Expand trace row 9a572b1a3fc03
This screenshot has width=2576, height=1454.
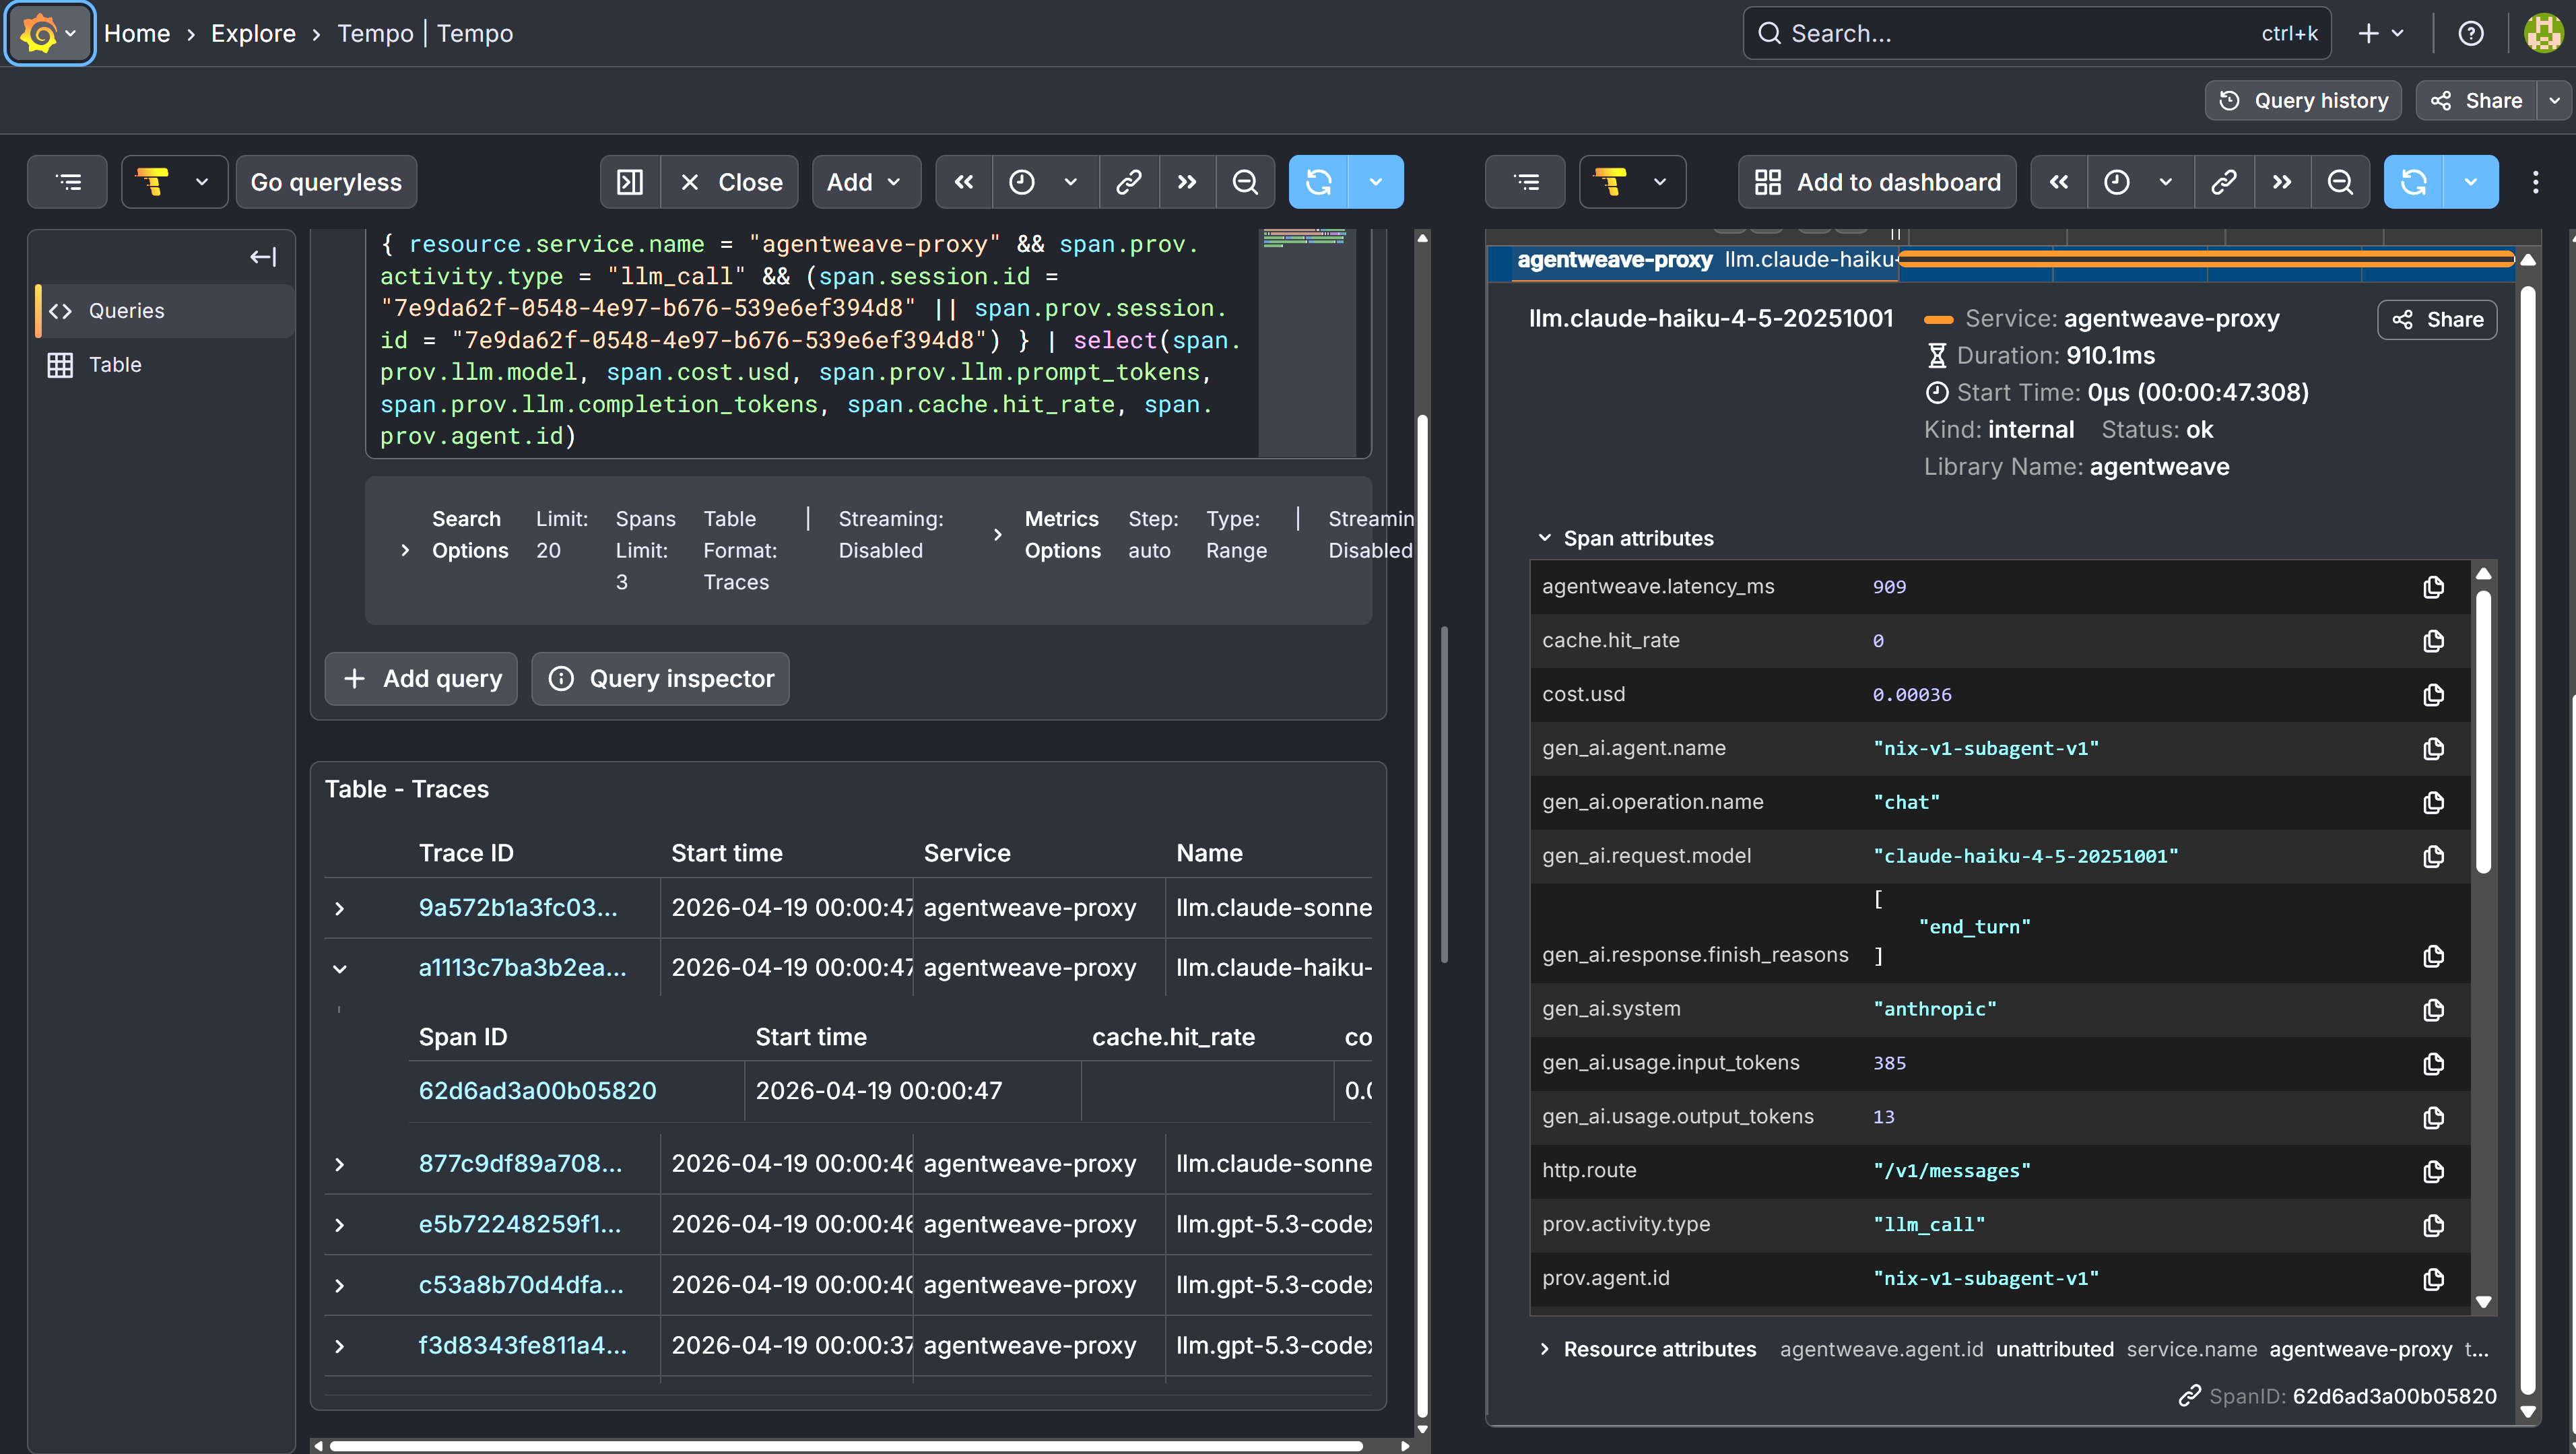340,908
